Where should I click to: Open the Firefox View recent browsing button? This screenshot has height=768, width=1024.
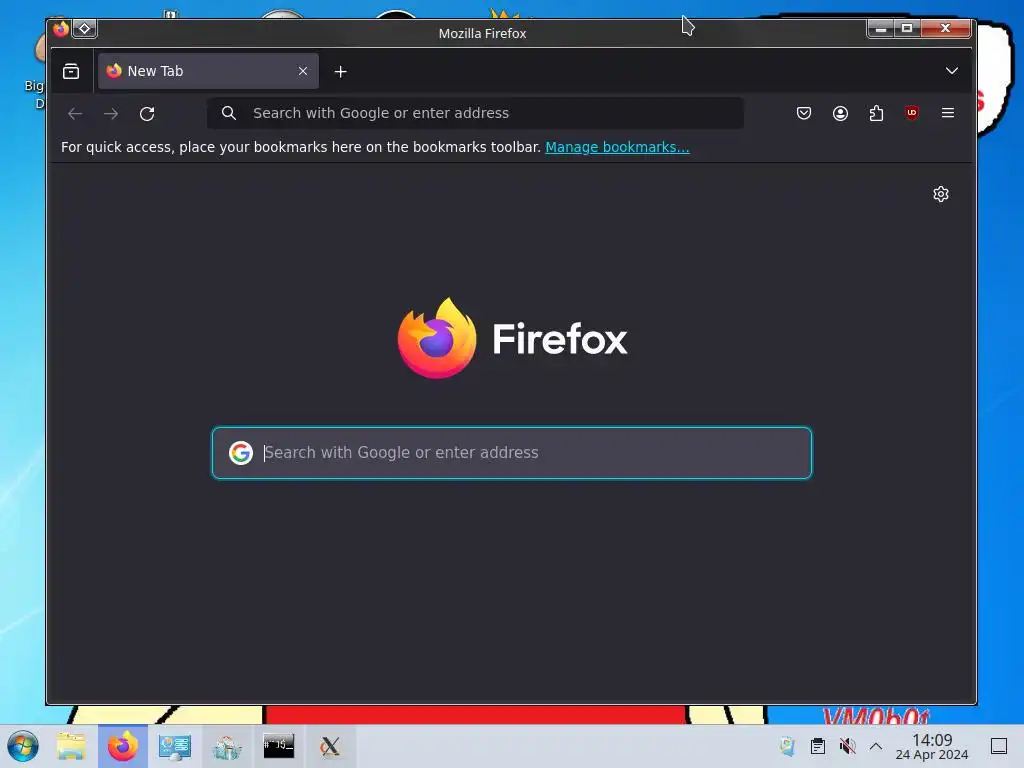[71, 71]
